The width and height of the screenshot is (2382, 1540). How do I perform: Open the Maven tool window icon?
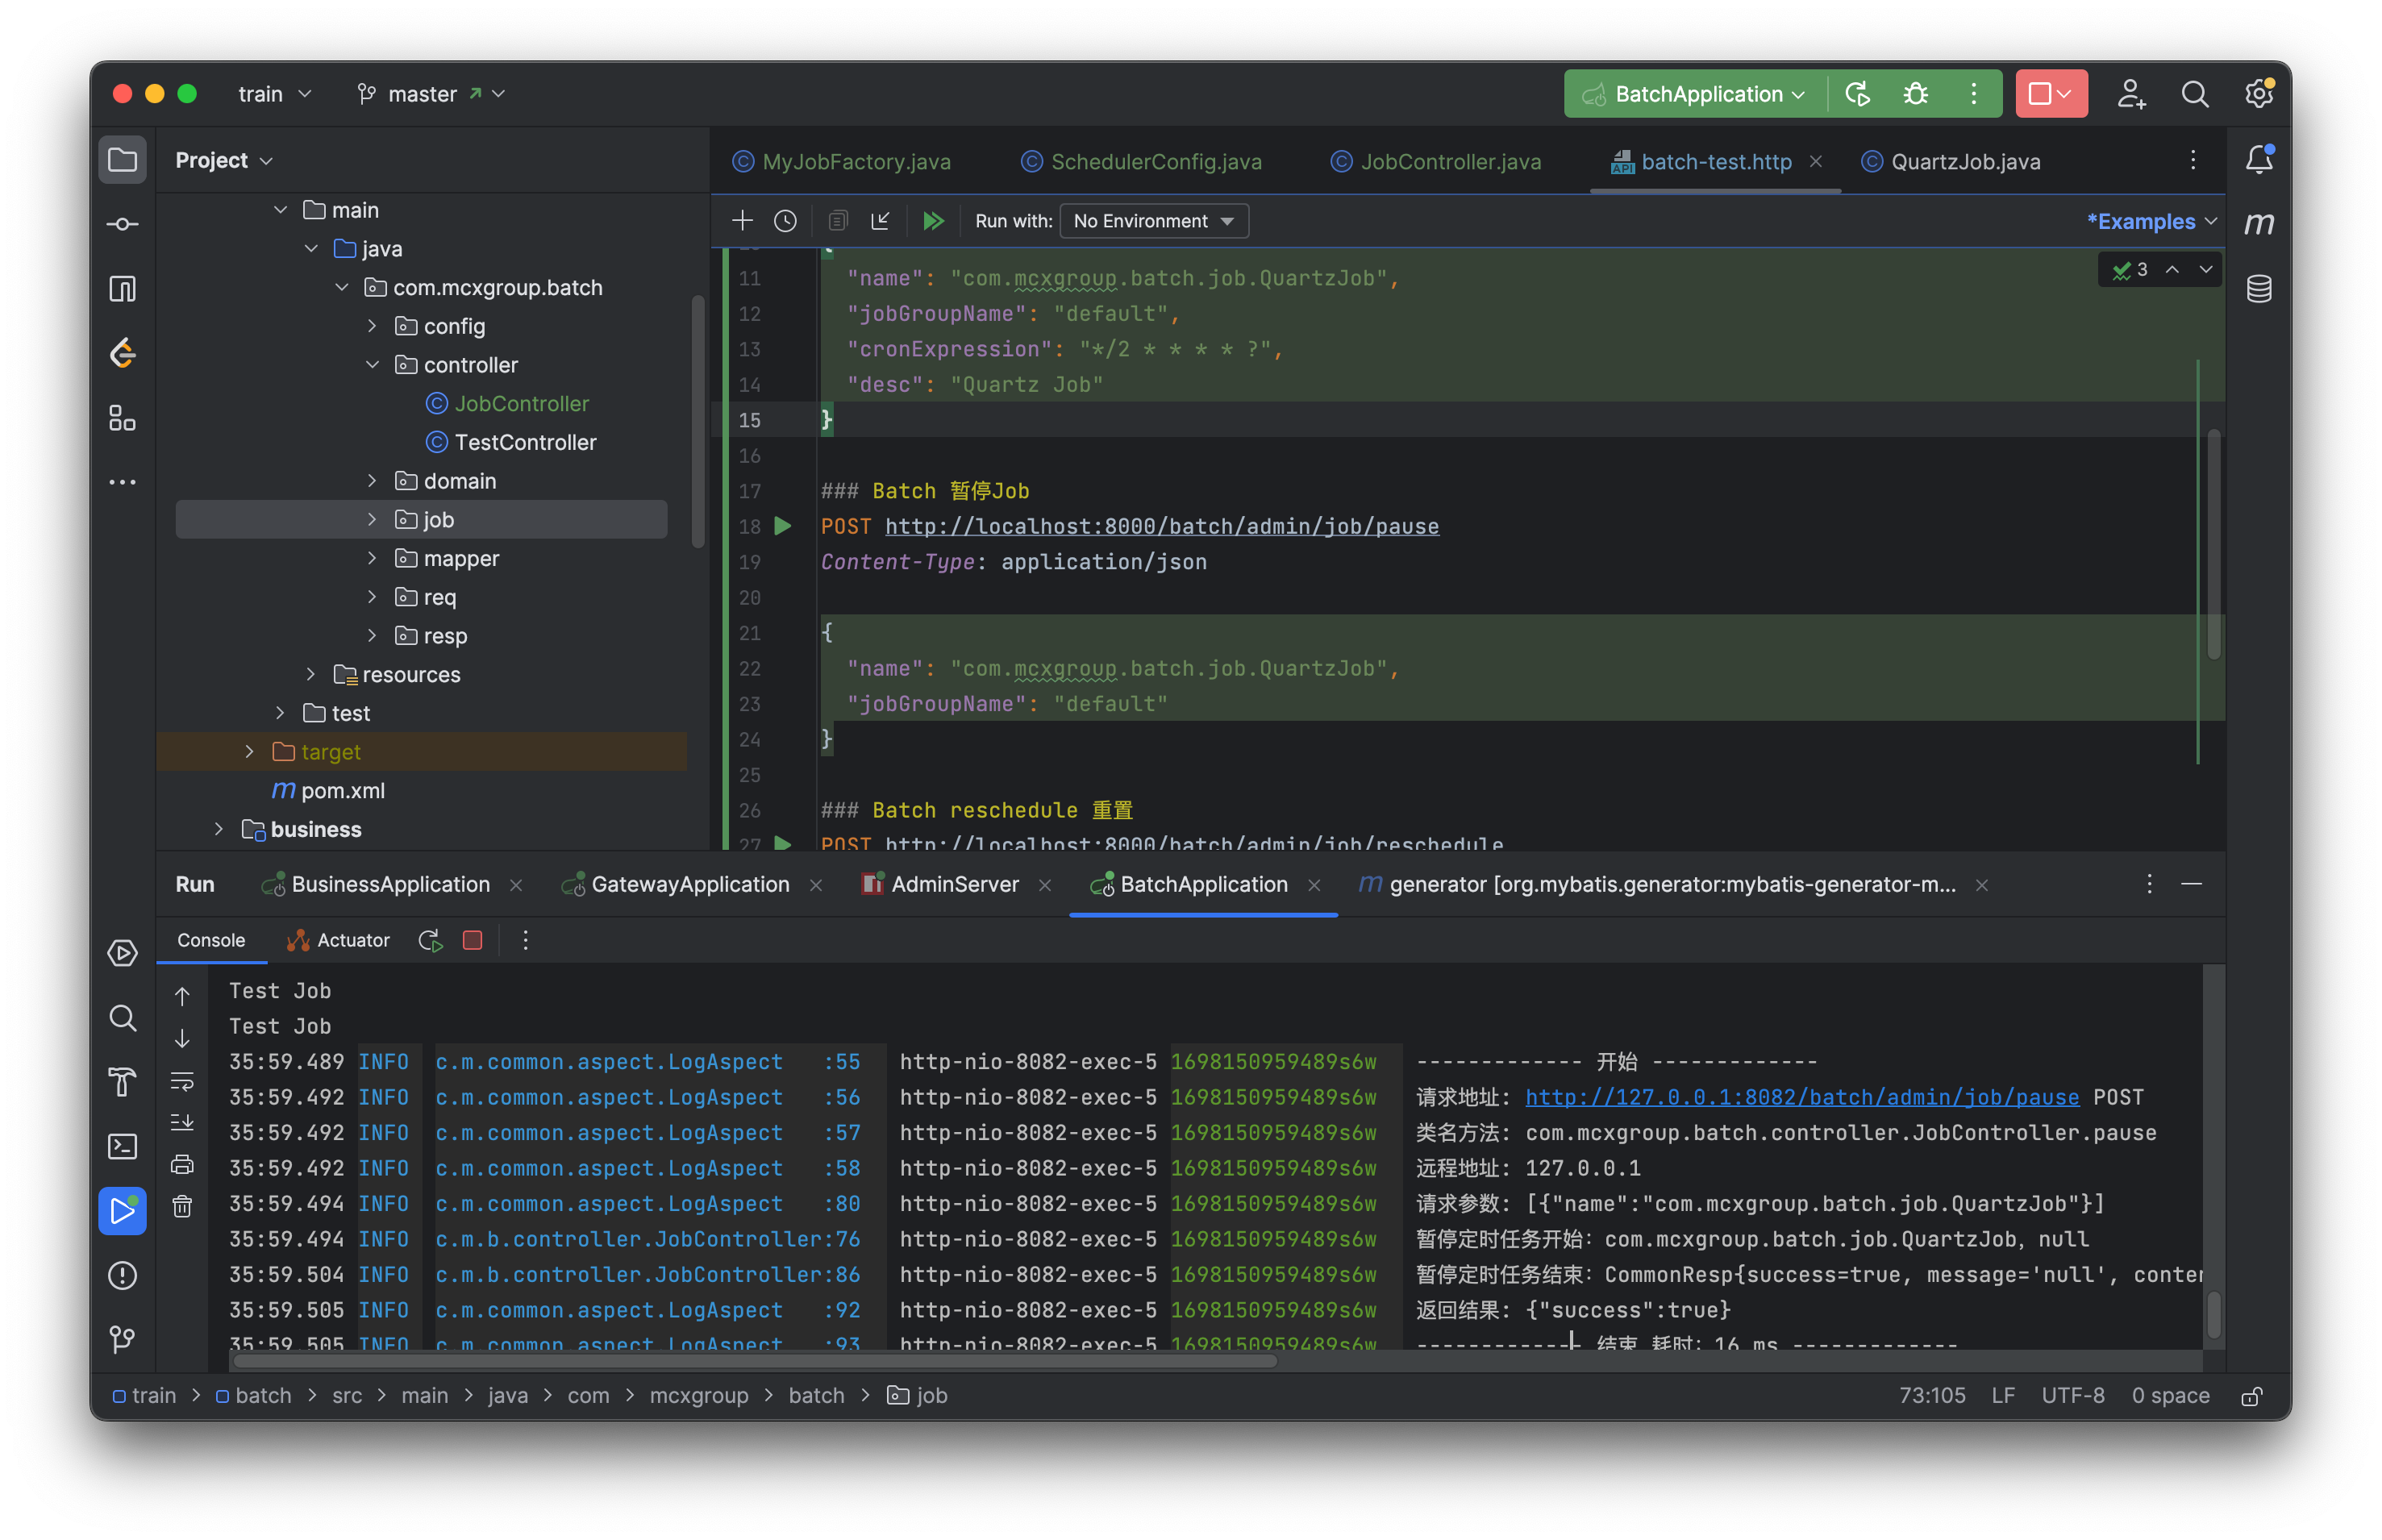coord(2258,223)
